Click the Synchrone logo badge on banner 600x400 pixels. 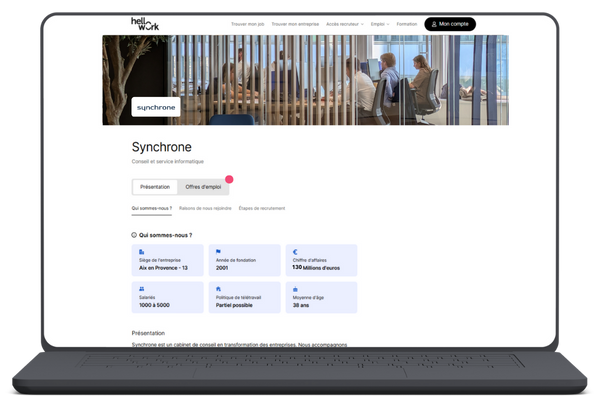click(x=156, y=107)
